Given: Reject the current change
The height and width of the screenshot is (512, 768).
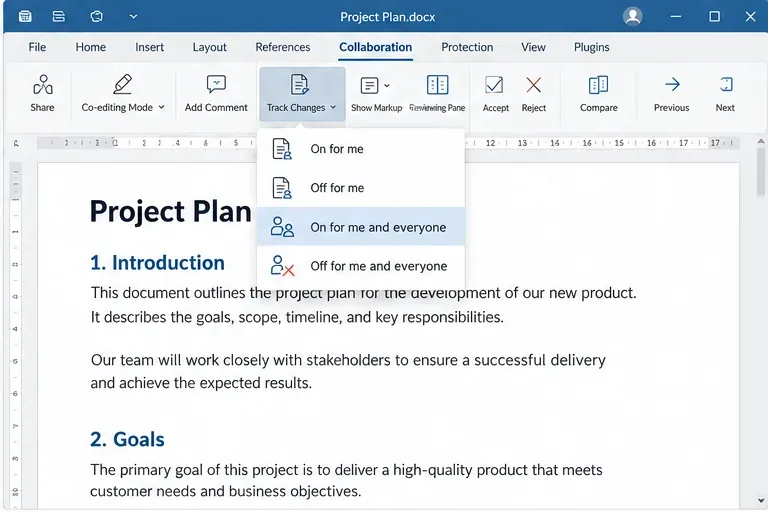Looking at the screenshot, I should pos(533,93).
